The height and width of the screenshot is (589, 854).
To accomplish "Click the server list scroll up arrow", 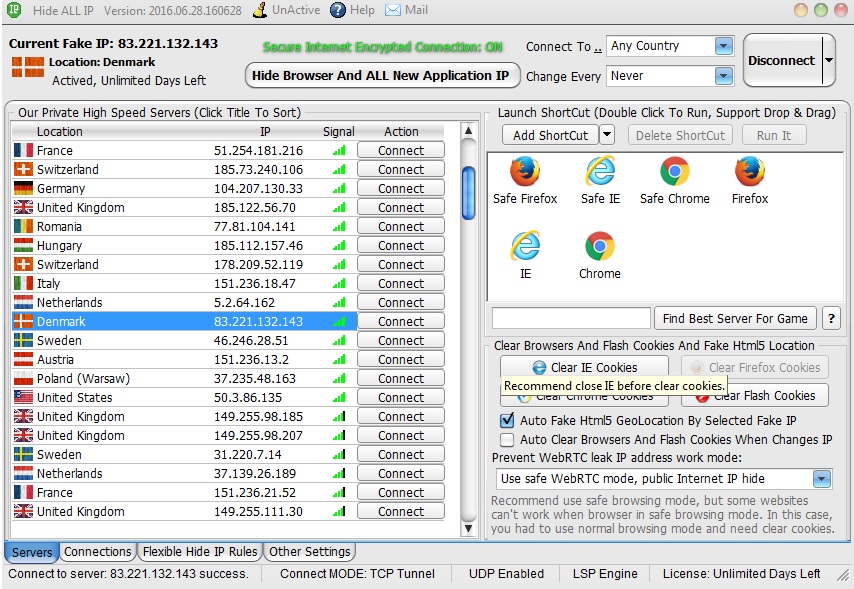I will point(468,130).
